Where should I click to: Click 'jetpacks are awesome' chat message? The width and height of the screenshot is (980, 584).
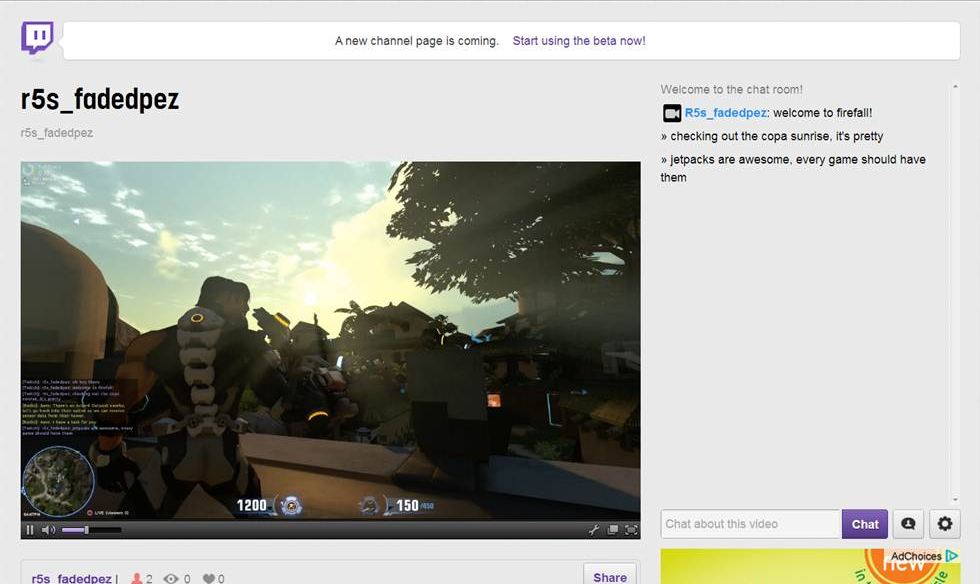(793, 168)
